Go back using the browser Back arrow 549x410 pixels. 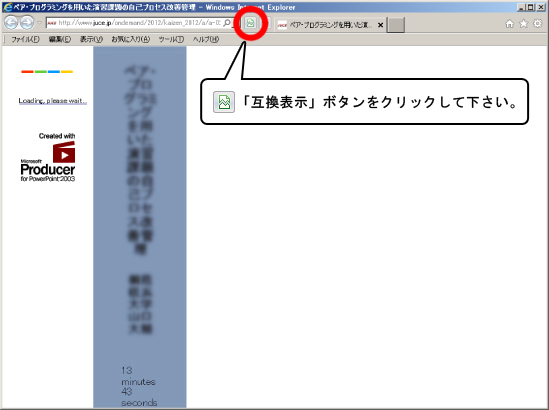tap(11, 23)
